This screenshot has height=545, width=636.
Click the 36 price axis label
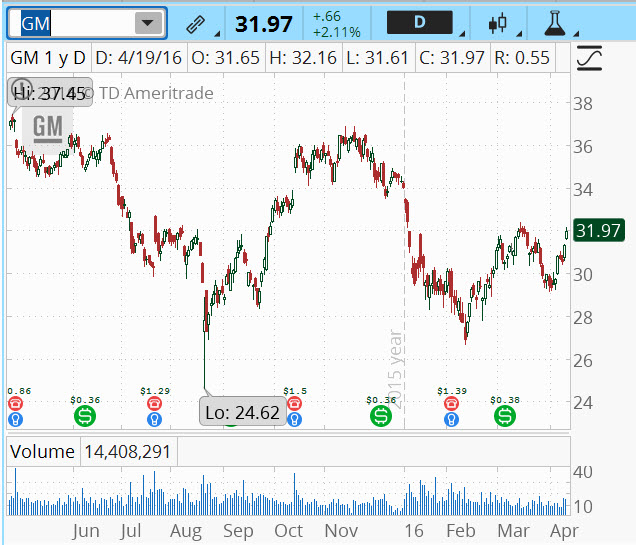583,146
